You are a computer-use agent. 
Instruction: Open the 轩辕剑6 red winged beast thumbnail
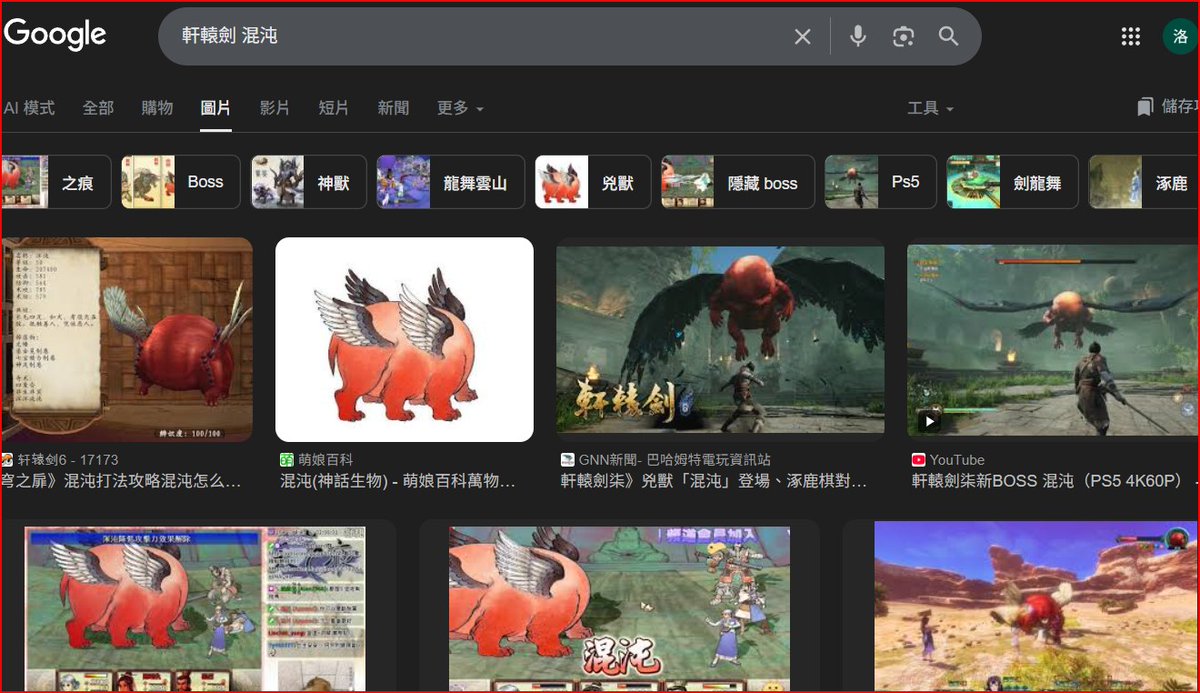coord(127,340)
